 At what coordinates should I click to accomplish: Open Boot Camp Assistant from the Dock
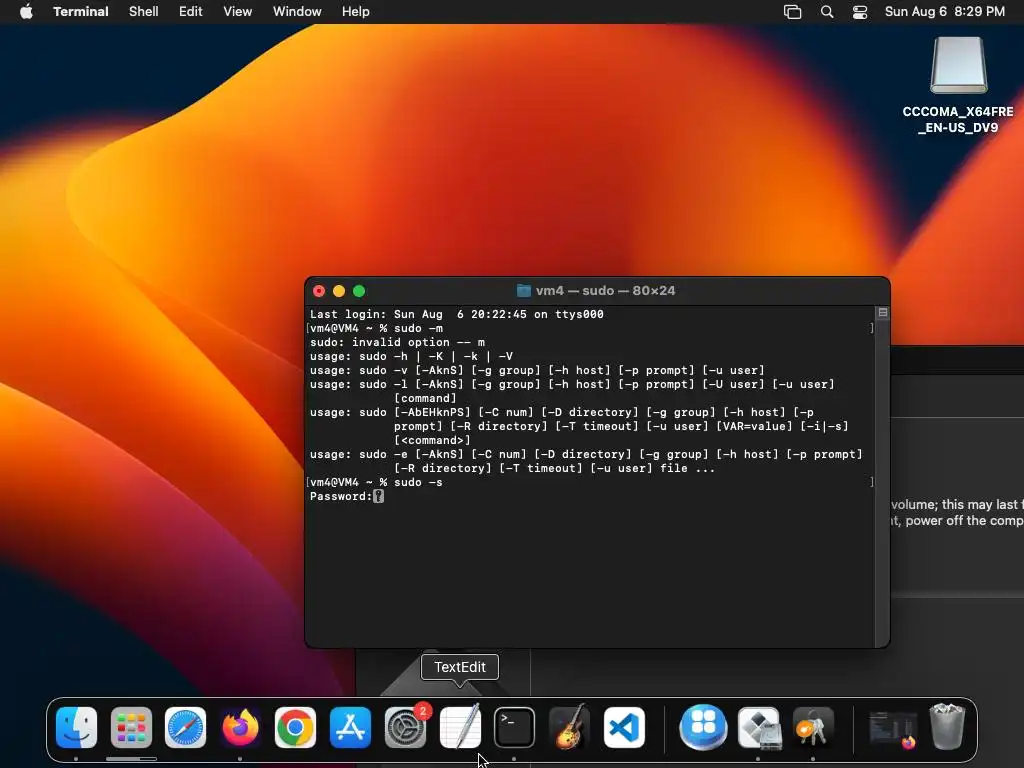click(759, 727)
